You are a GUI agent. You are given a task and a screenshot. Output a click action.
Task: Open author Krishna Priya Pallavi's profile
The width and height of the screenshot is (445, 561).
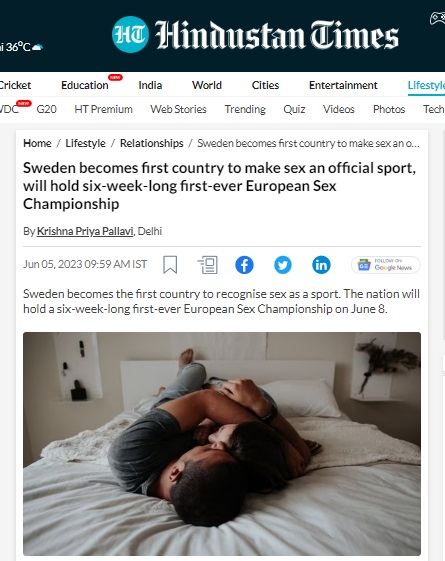click(85, 231)
